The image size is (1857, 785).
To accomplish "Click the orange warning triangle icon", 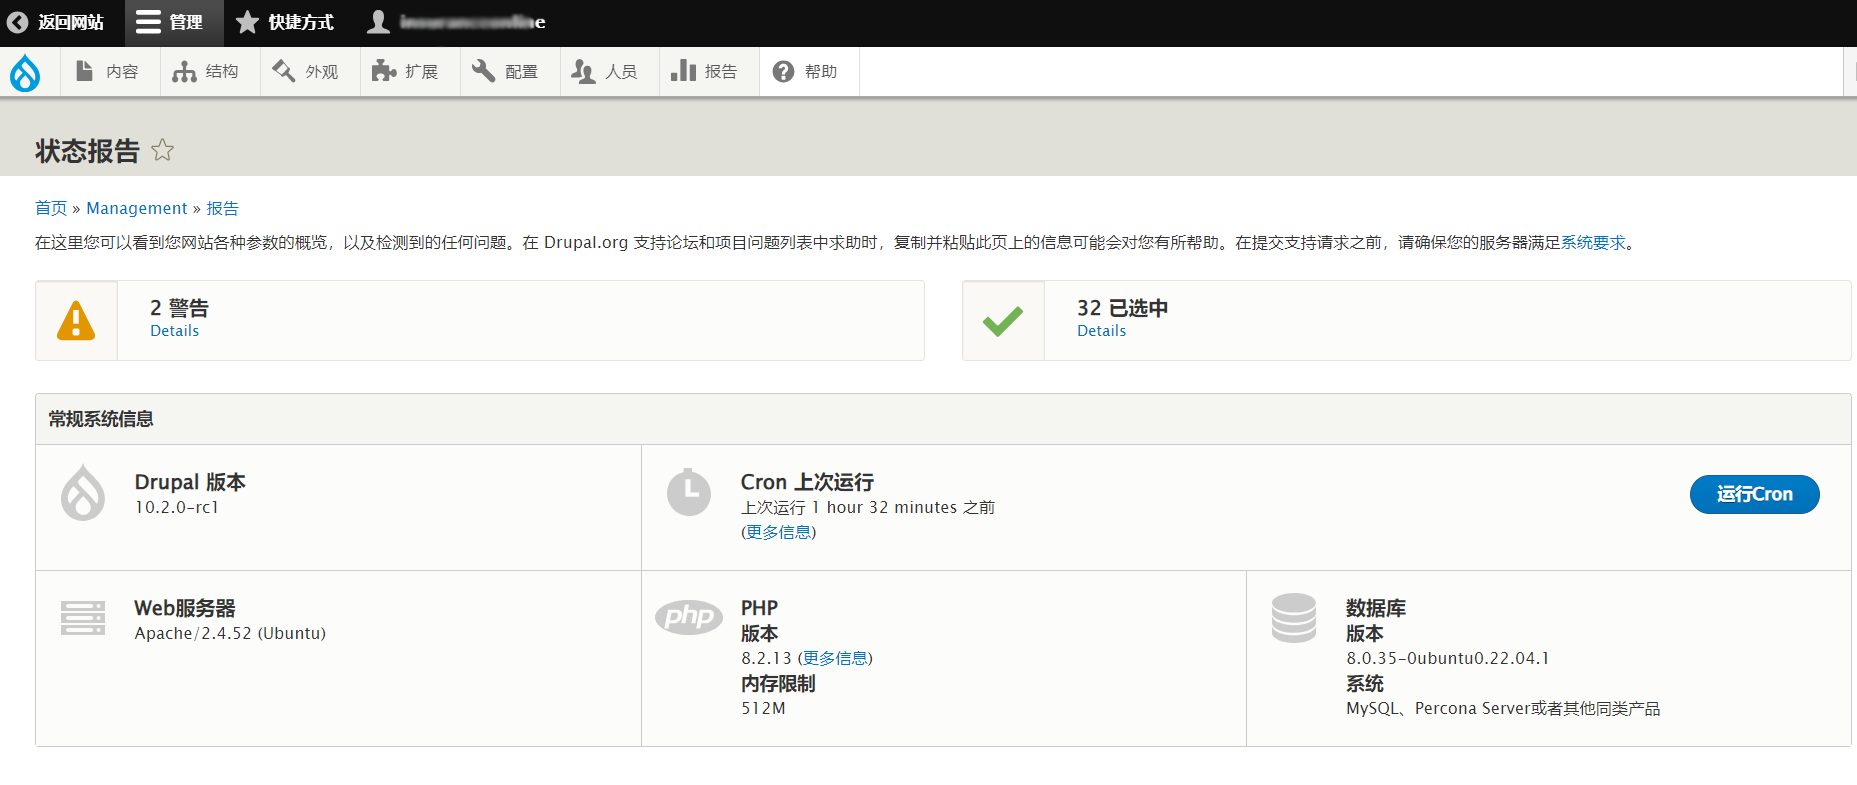I will 76,321.
